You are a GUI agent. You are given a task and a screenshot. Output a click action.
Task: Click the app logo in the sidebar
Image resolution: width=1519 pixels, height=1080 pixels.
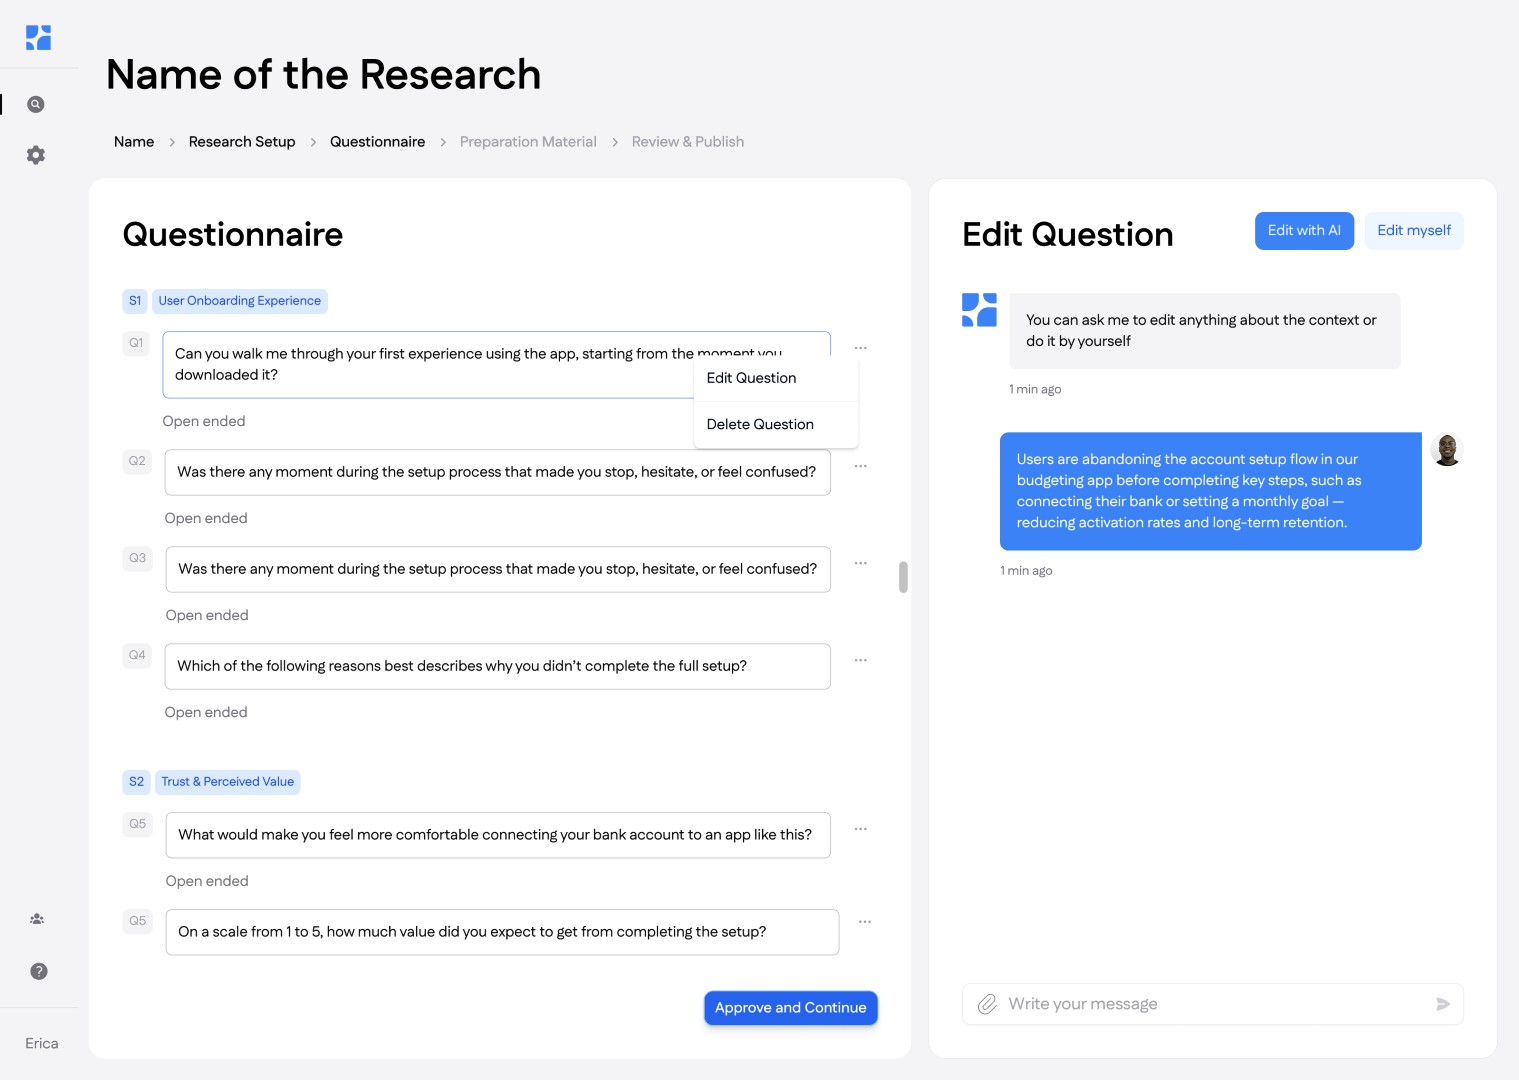[38, 38]
